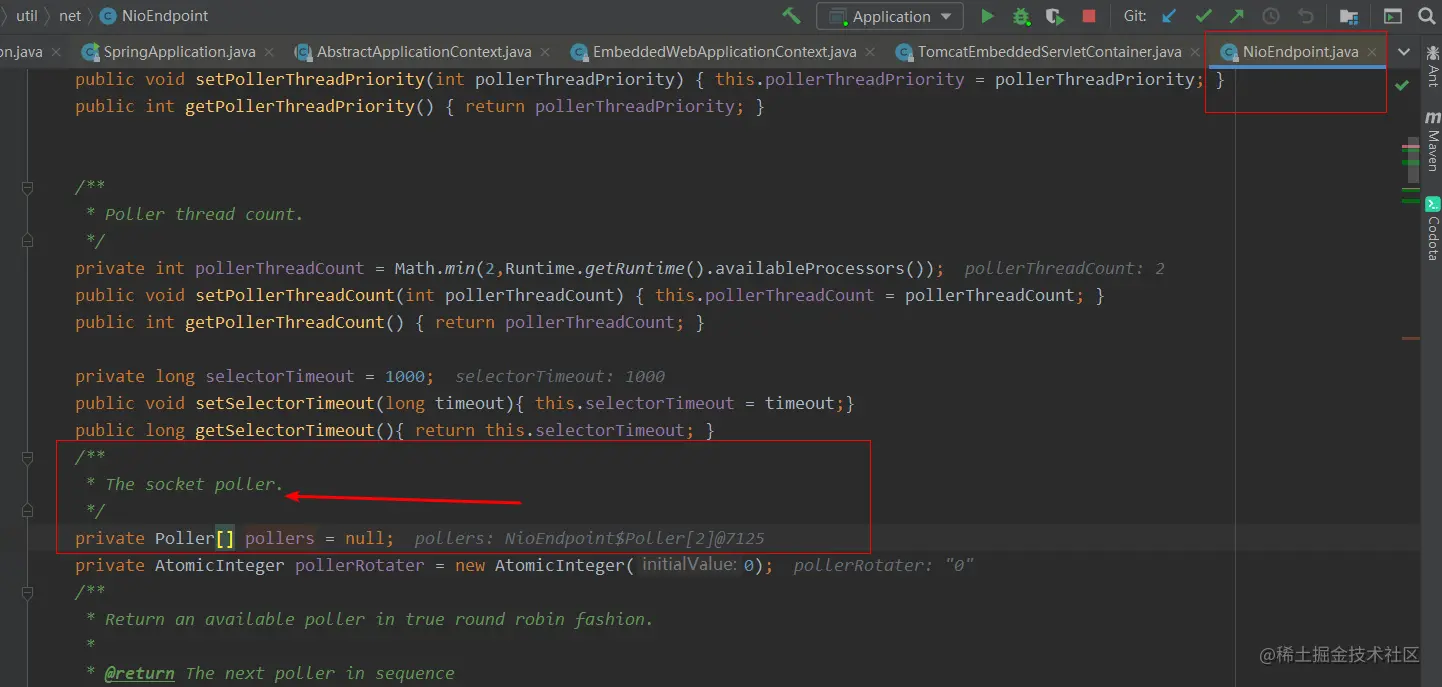
Task: Close the EmbeddedWebApplicationContext.java tab
Action: point(871,52)
